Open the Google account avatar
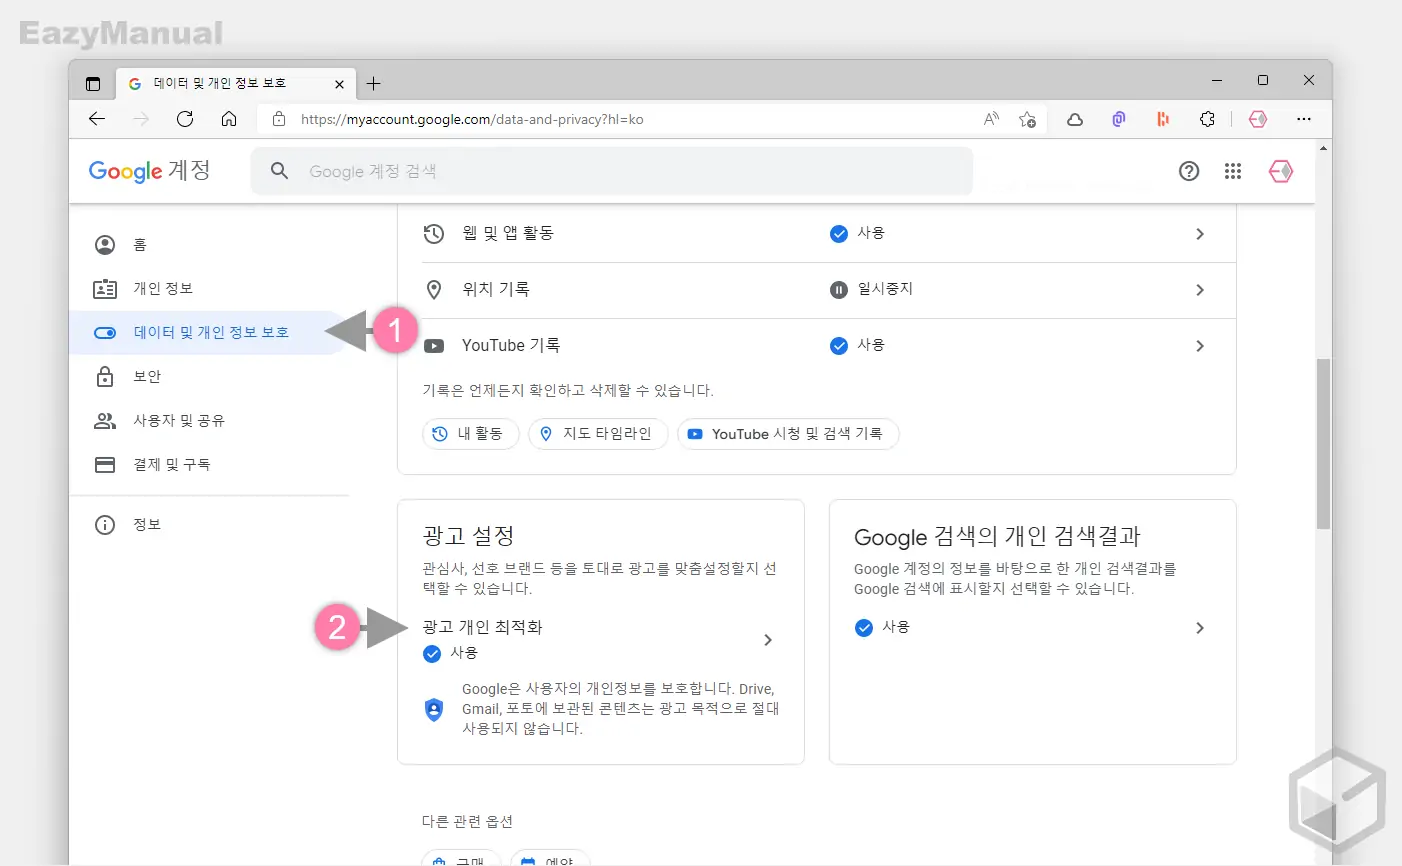 click(x=1281, y=171)
